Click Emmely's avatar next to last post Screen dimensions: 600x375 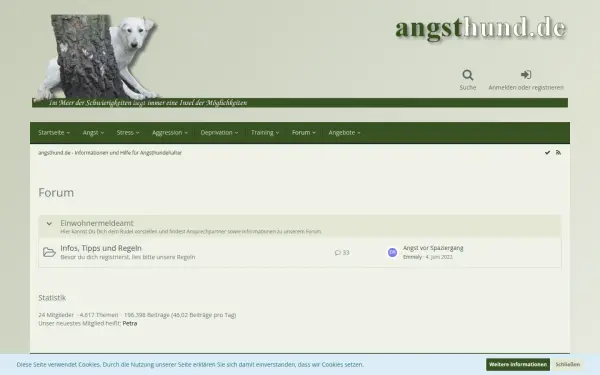[392, 253]
